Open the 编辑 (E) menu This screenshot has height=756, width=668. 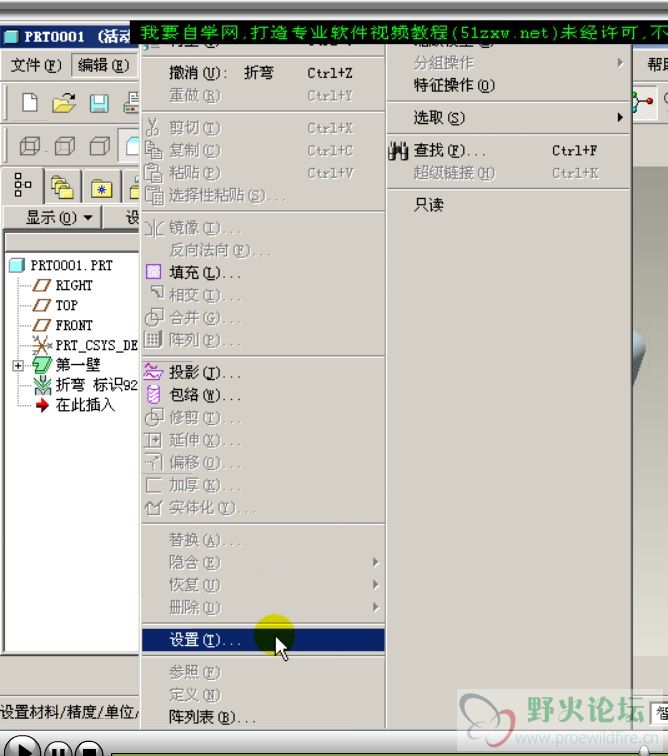(x=103, y=65)
